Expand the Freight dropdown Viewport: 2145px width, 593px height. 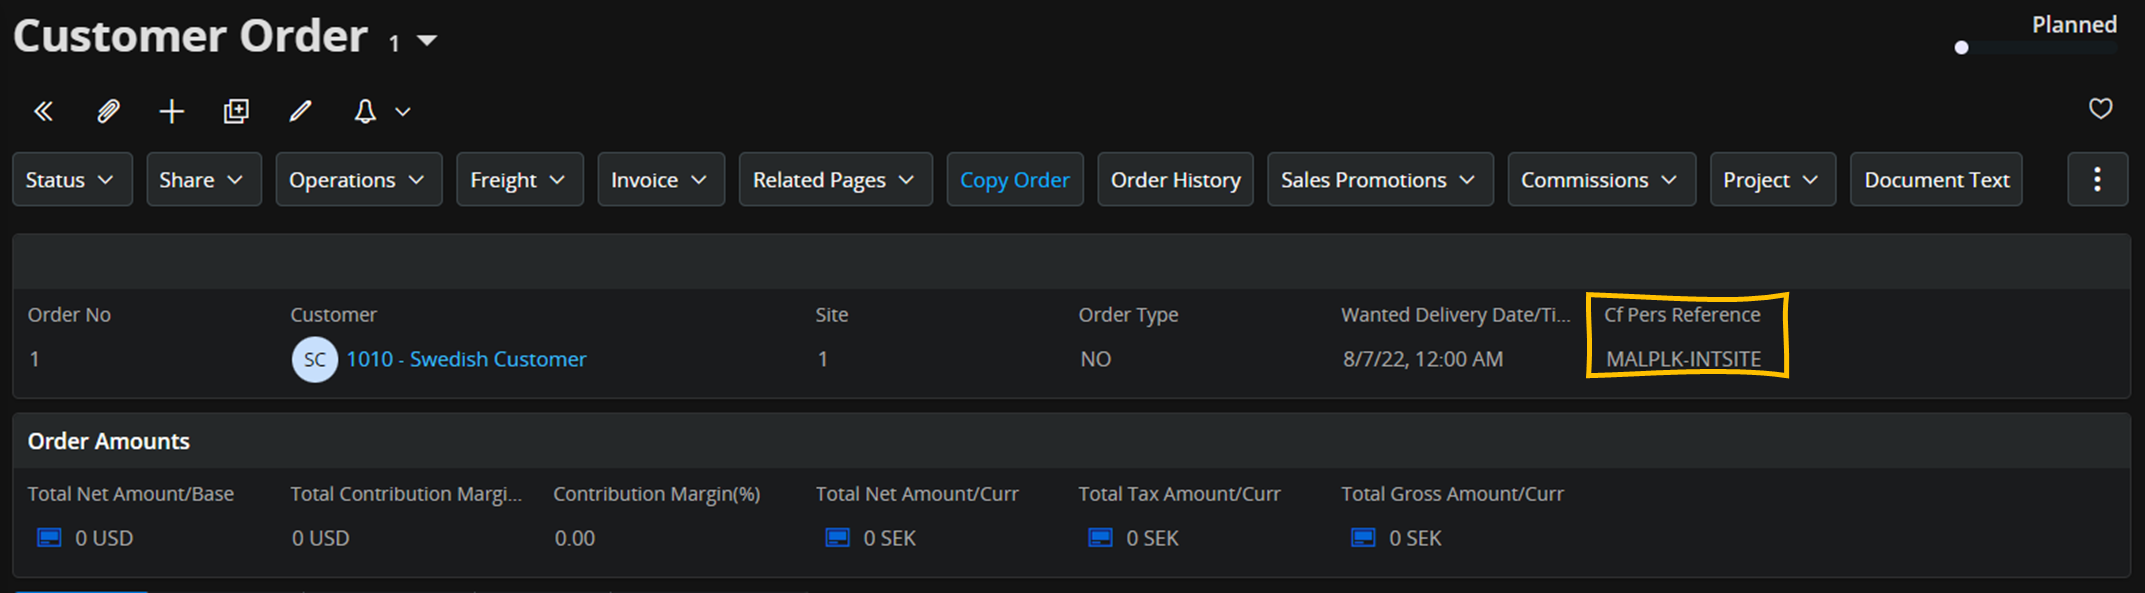pos(519,180)
